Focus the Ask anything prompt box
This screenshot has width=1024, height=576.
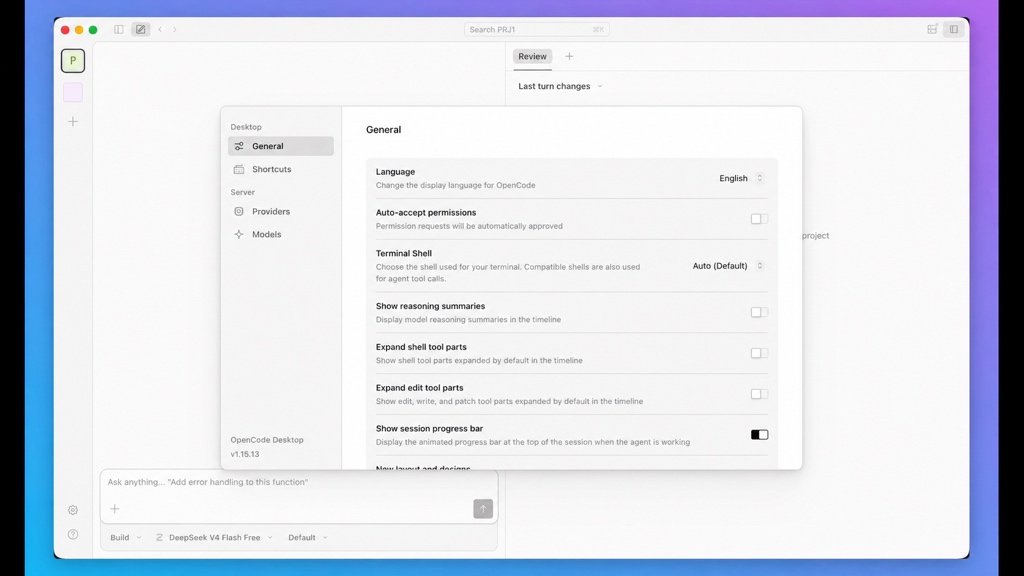(299, 483)
